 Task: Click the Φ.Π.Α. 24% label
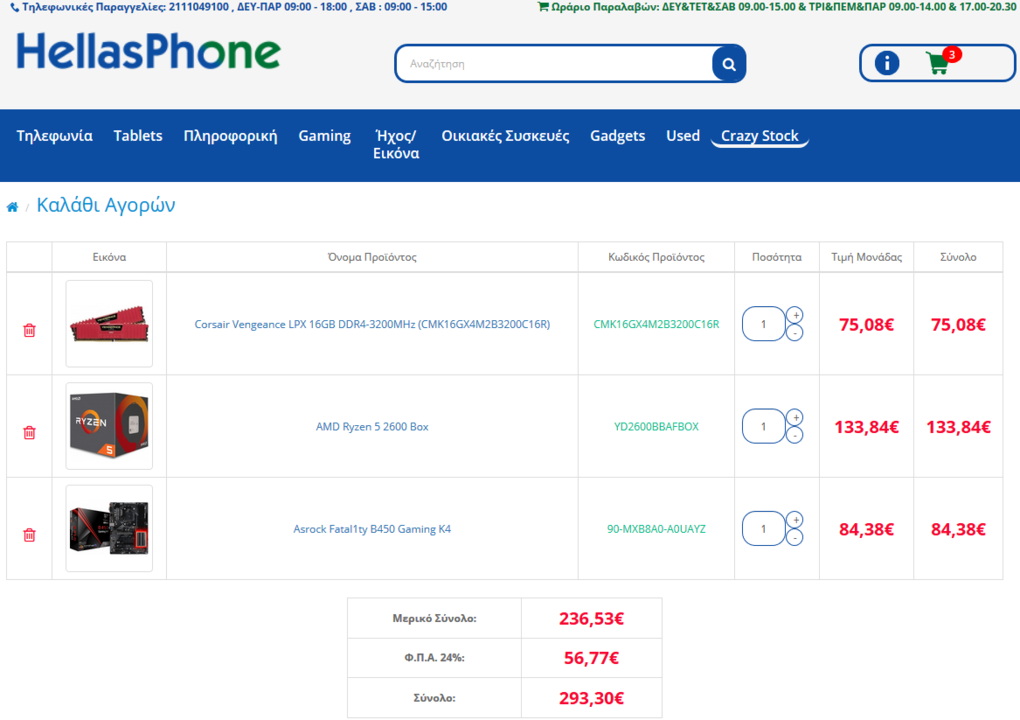(x=435, y=658)
